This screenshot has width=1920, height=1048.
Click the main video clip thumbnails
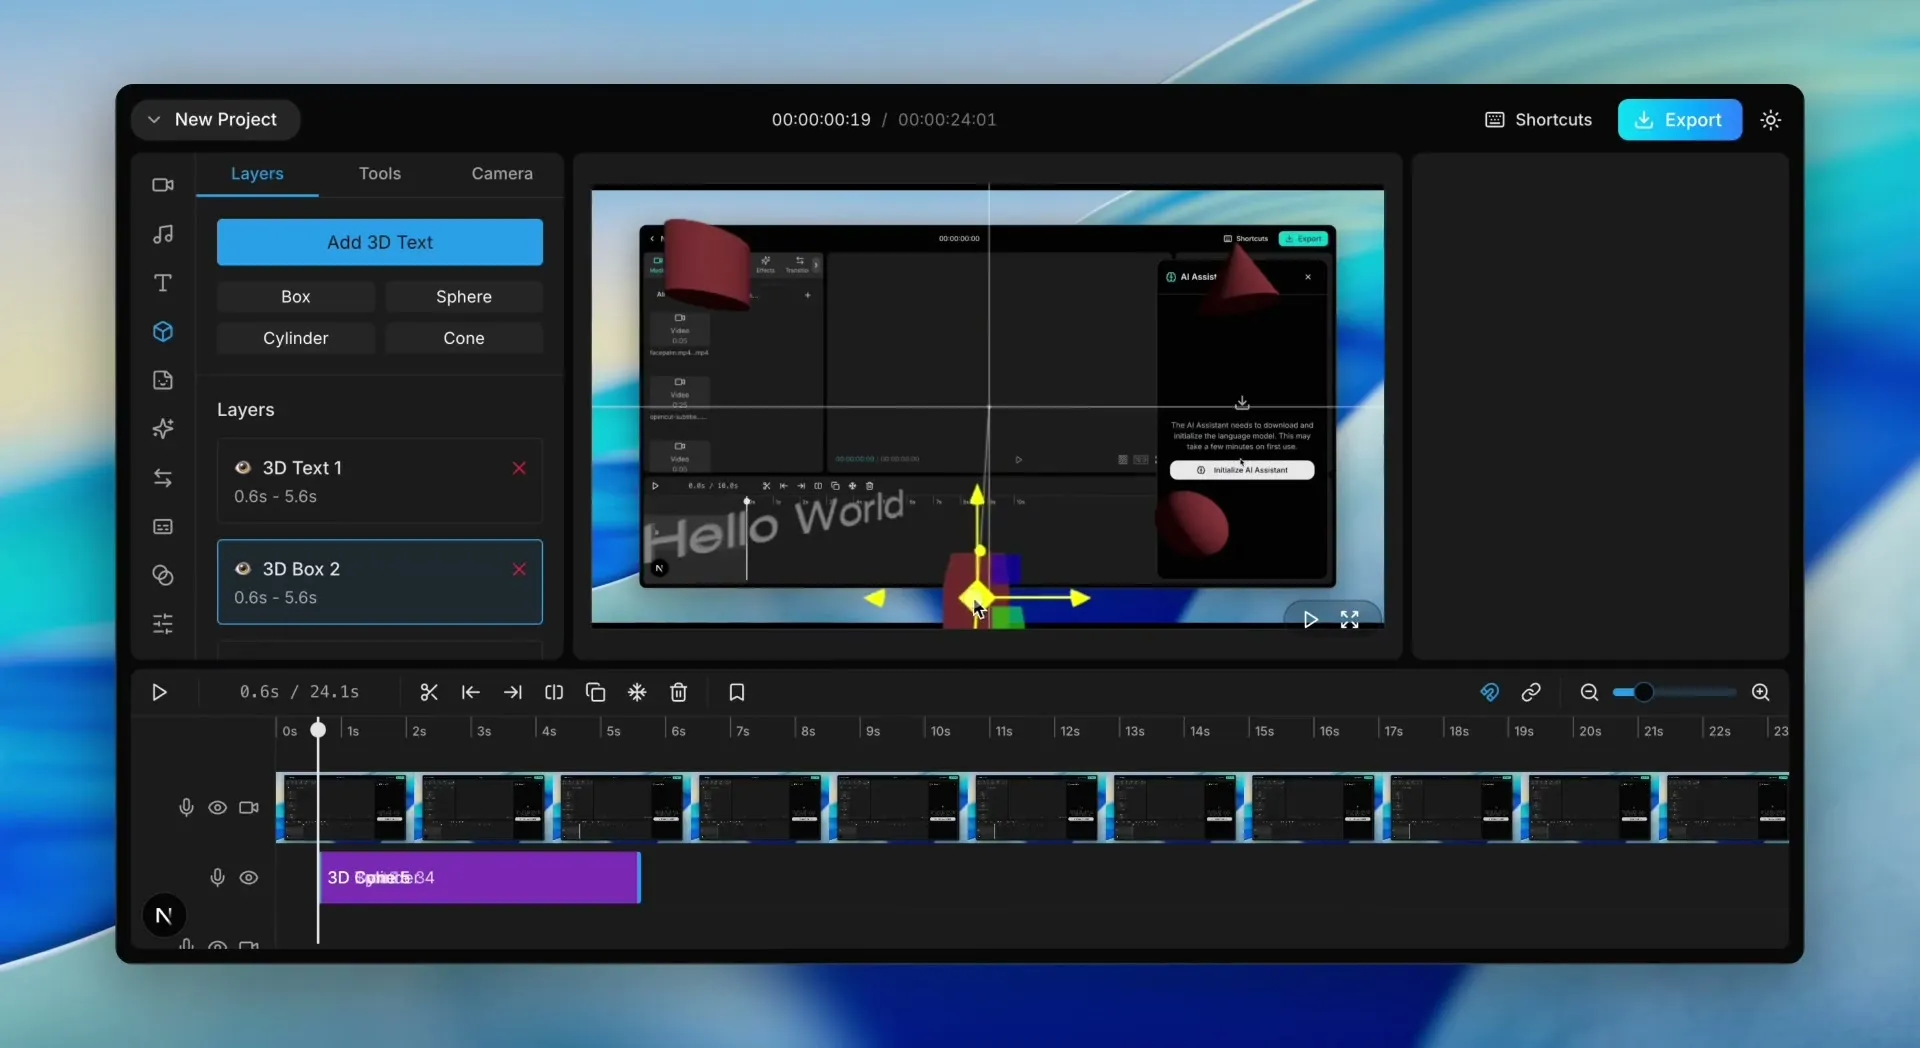click(x=1032, y=807)
